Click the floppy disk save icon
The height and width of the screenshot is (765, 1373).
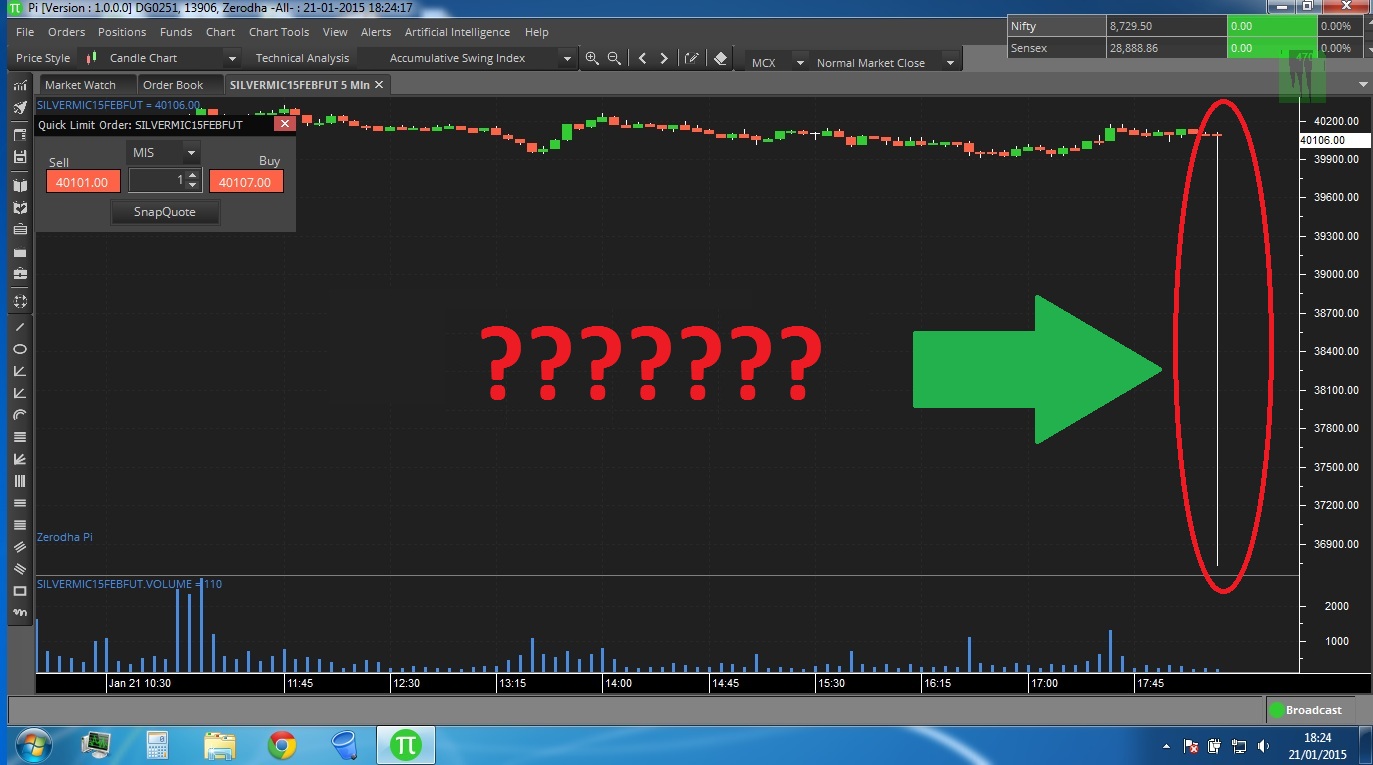coord(20,157)
